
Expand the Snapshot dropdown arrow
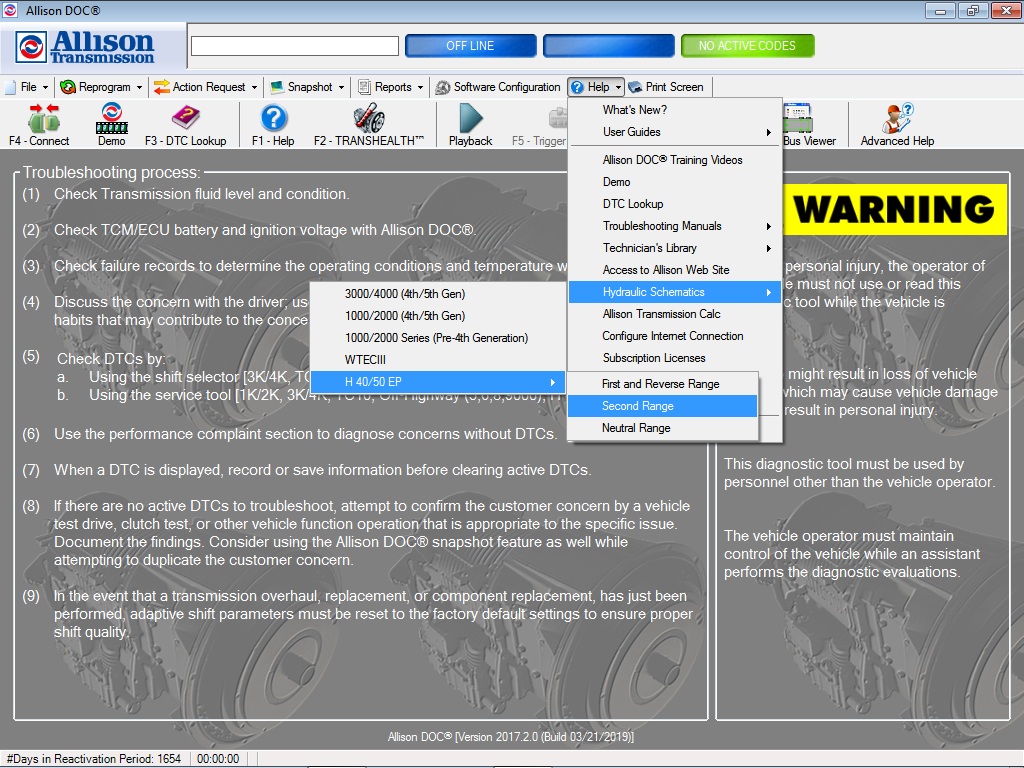[341, 88]
